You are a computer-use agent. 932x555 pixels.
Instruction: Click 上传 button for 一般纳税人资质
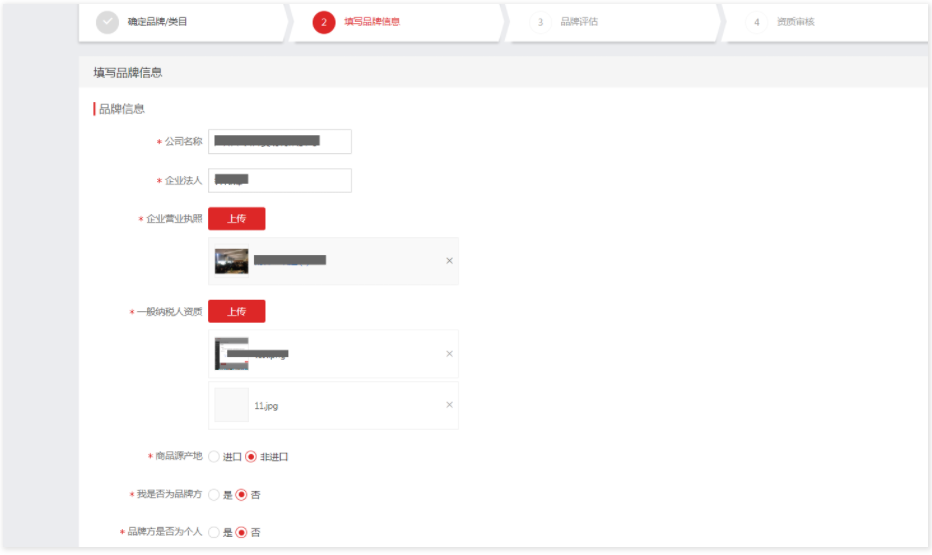pos(236,311)
